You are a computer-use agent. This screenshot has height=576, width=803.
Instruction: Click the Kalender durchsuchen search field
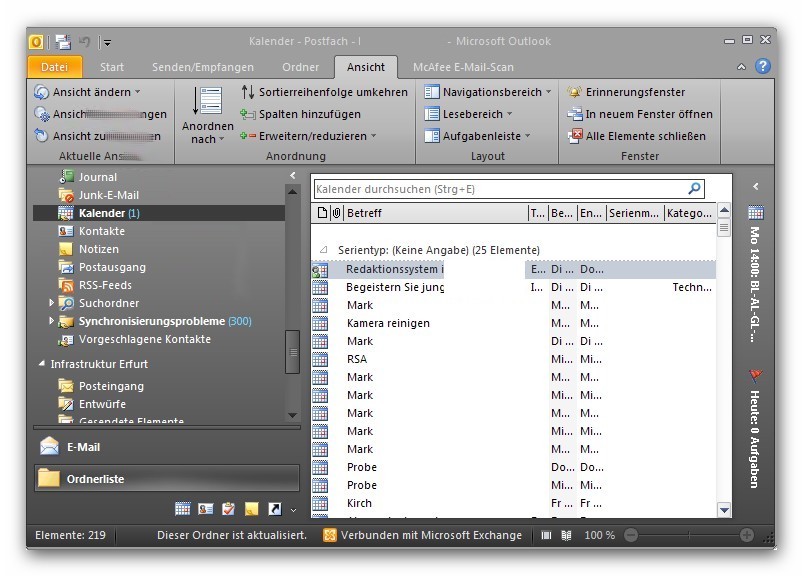click(498, 189)
